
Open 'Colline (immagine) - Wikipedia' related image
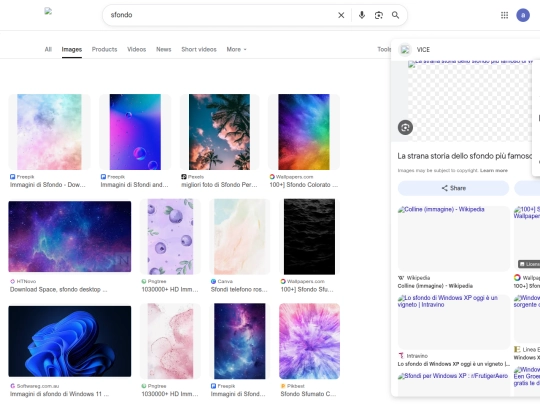pyautogui.click(x=453, y=238)
